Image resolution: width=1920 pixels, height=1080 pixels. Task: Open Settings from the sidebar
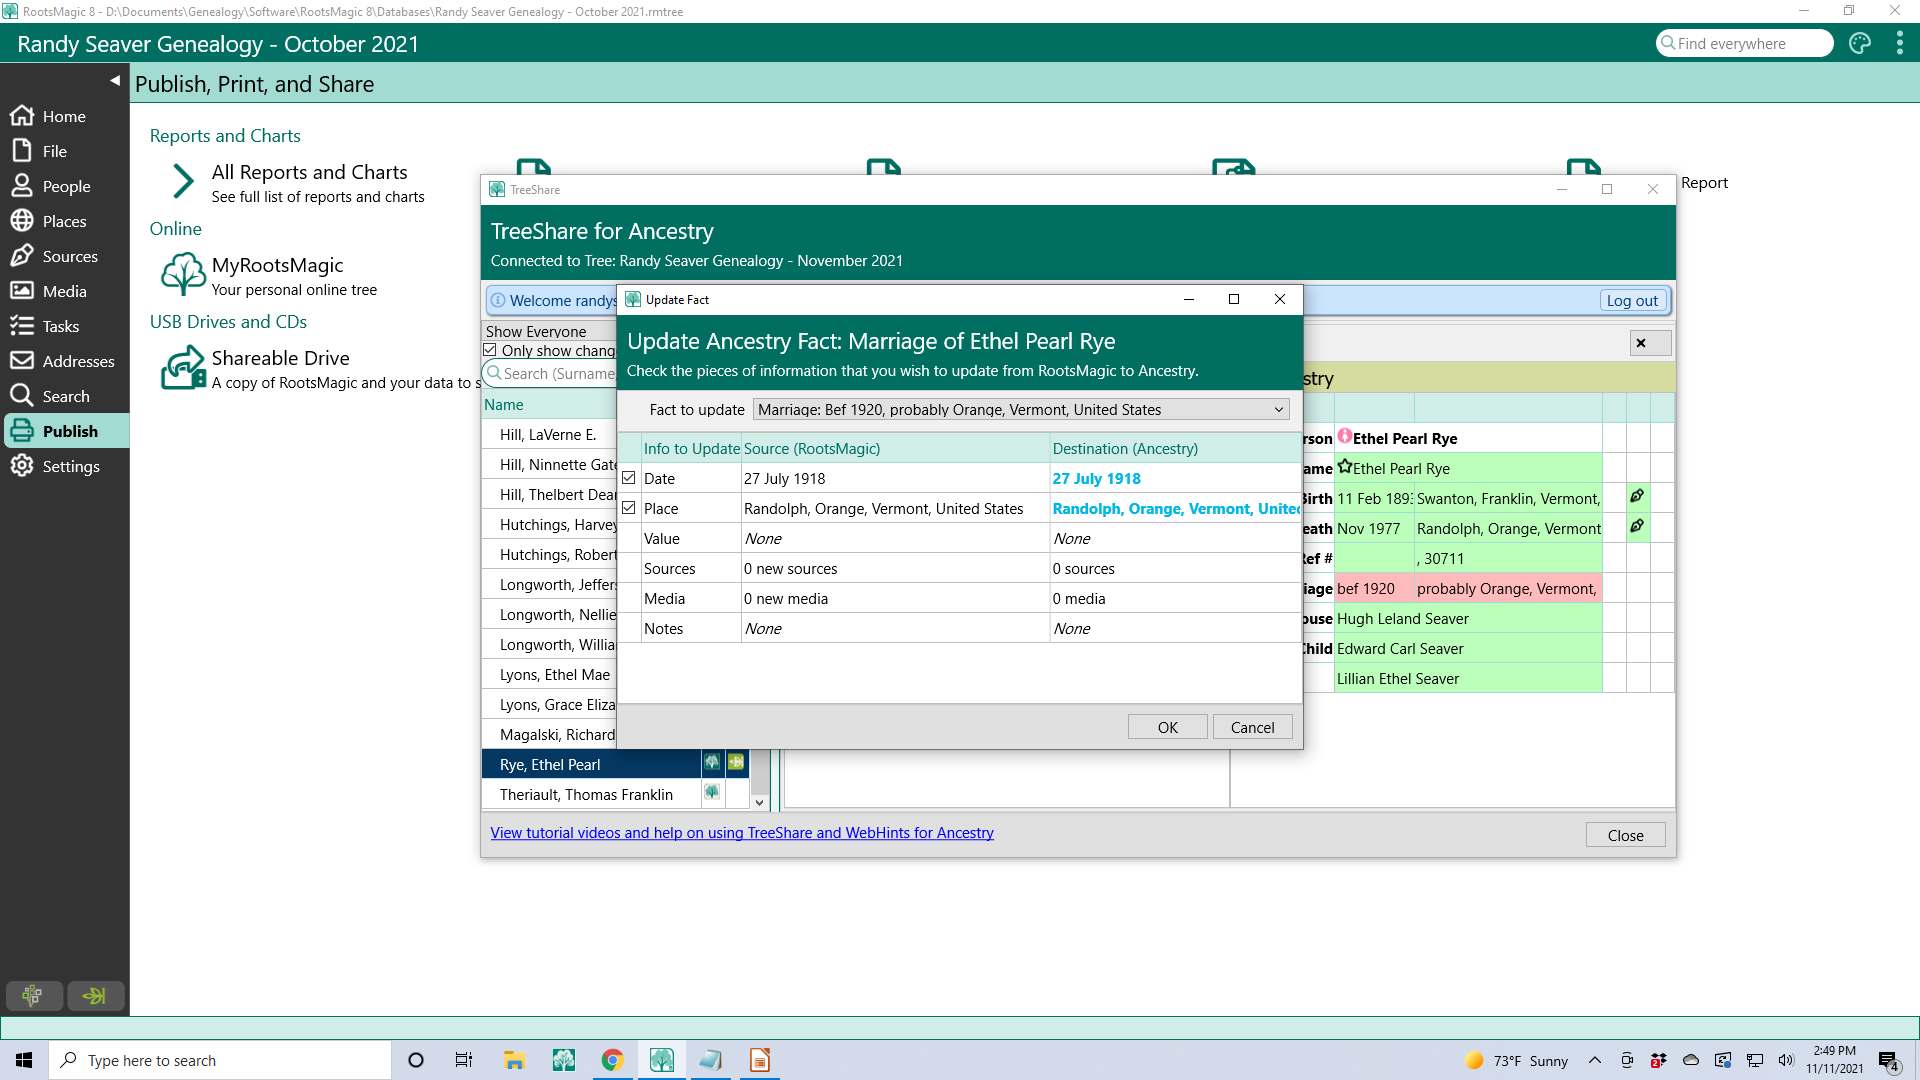pos(64,466)
